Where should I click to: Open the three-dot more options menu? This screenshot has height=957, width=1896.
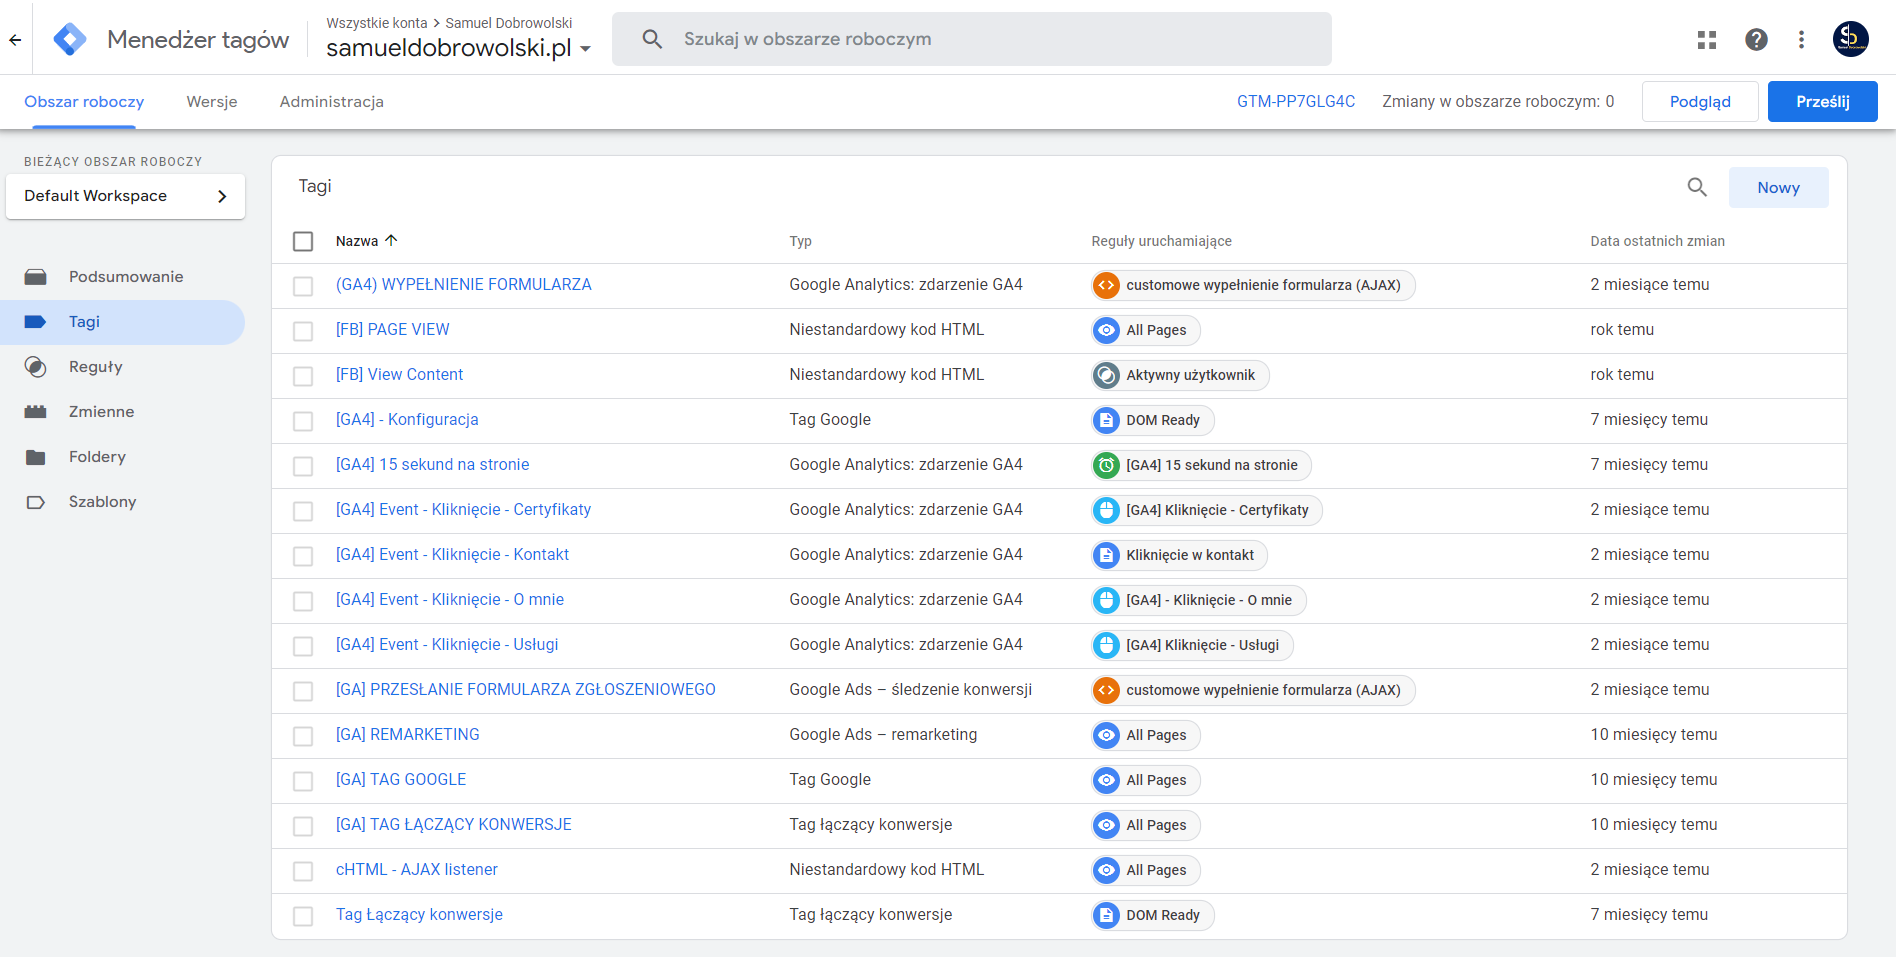click(x=1801, y=39)
